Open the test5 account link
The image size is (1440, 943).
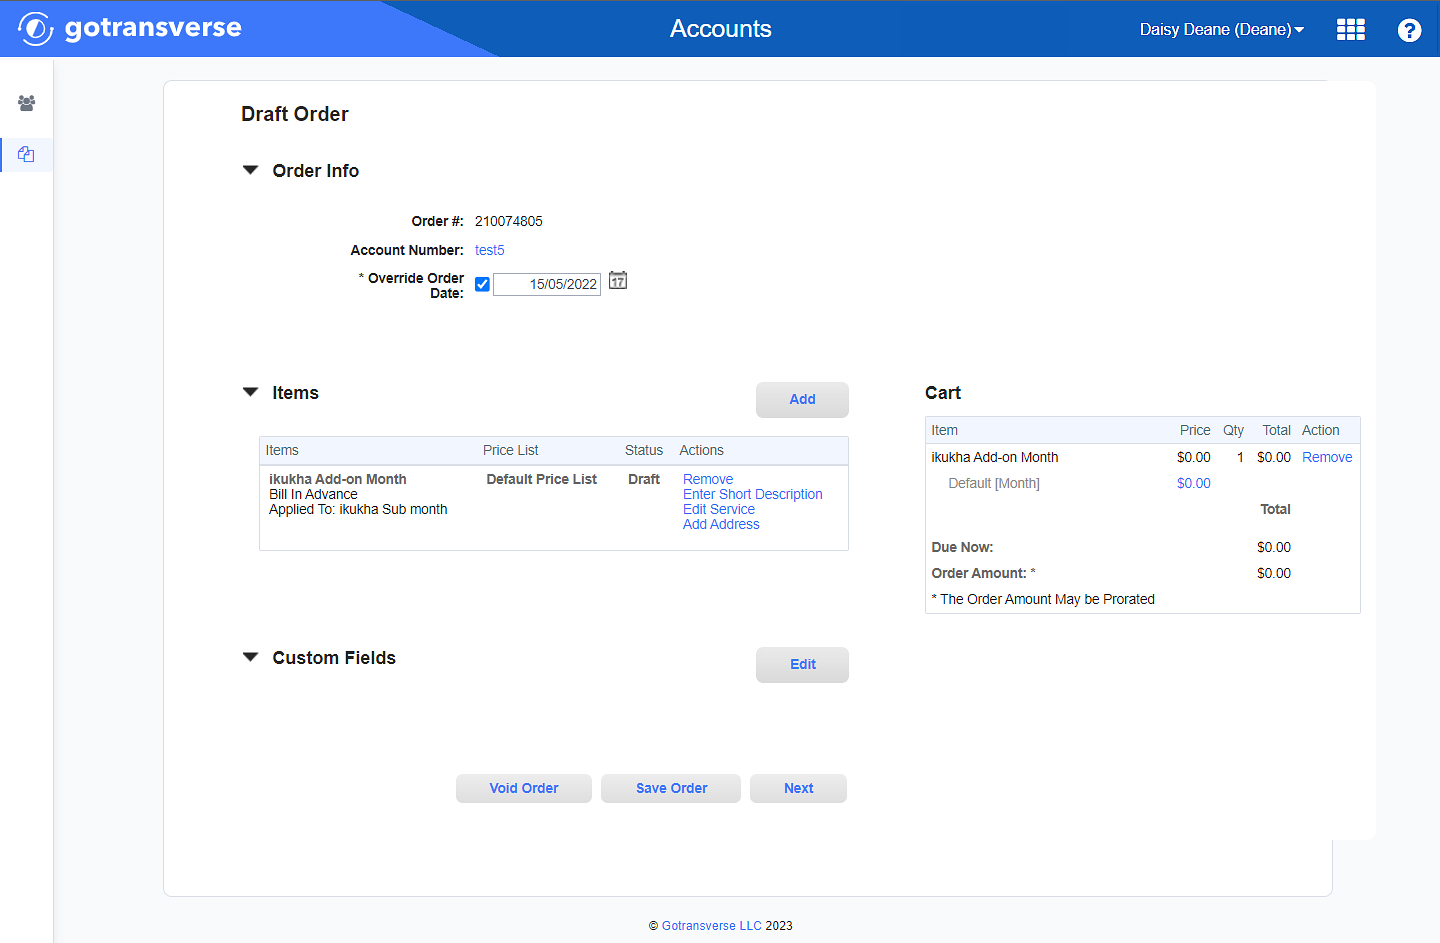(x=489, y=250)
